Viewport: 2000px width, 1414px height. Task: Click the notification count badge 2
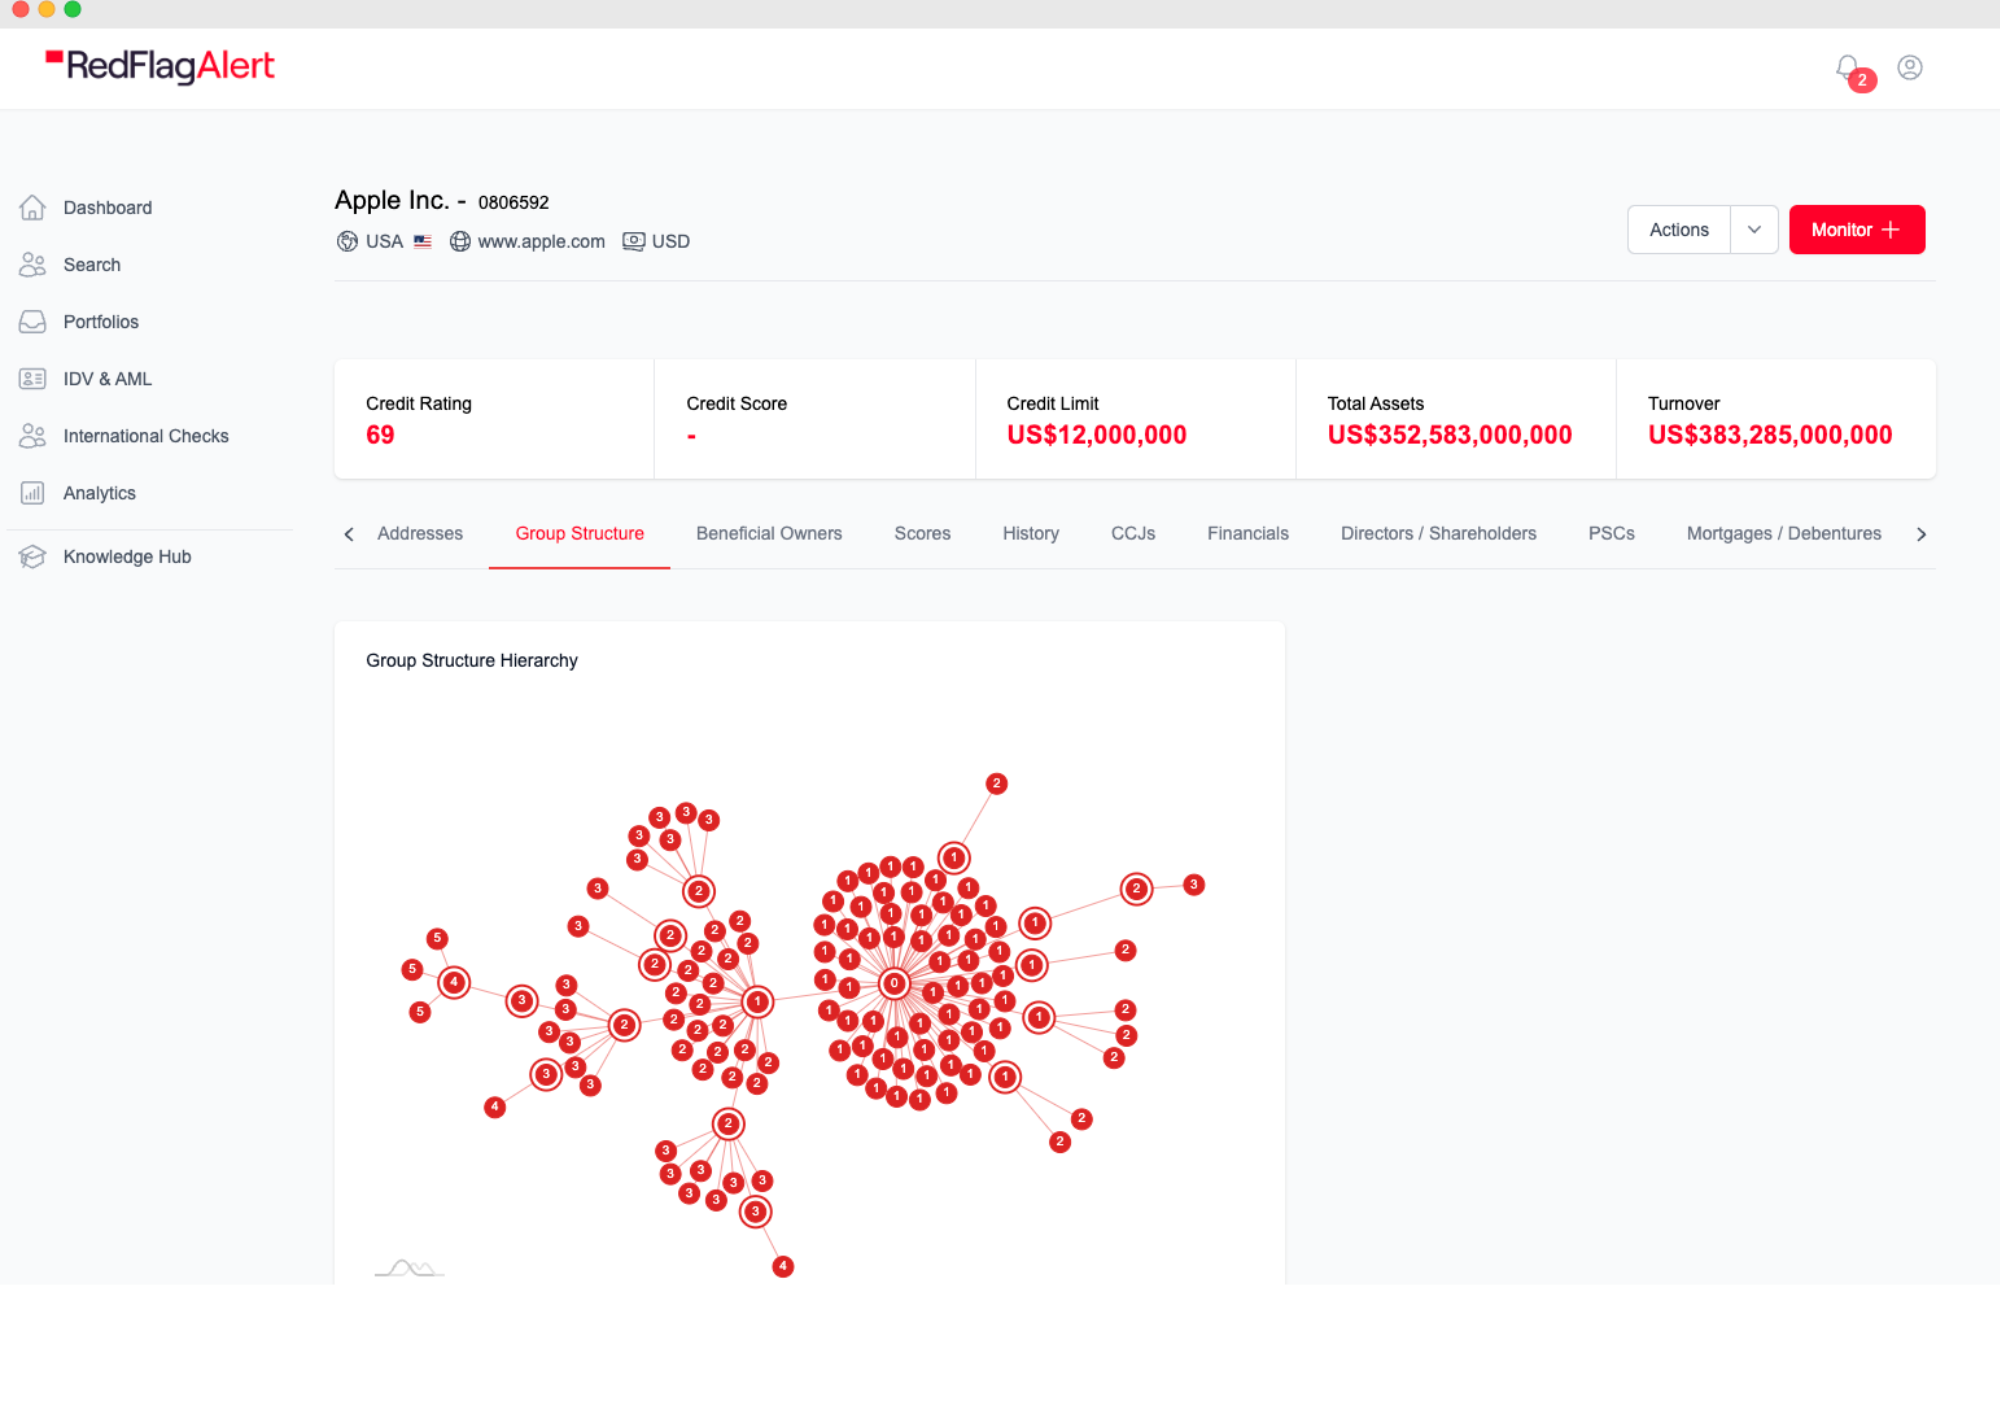click(x=1862, y=80)
